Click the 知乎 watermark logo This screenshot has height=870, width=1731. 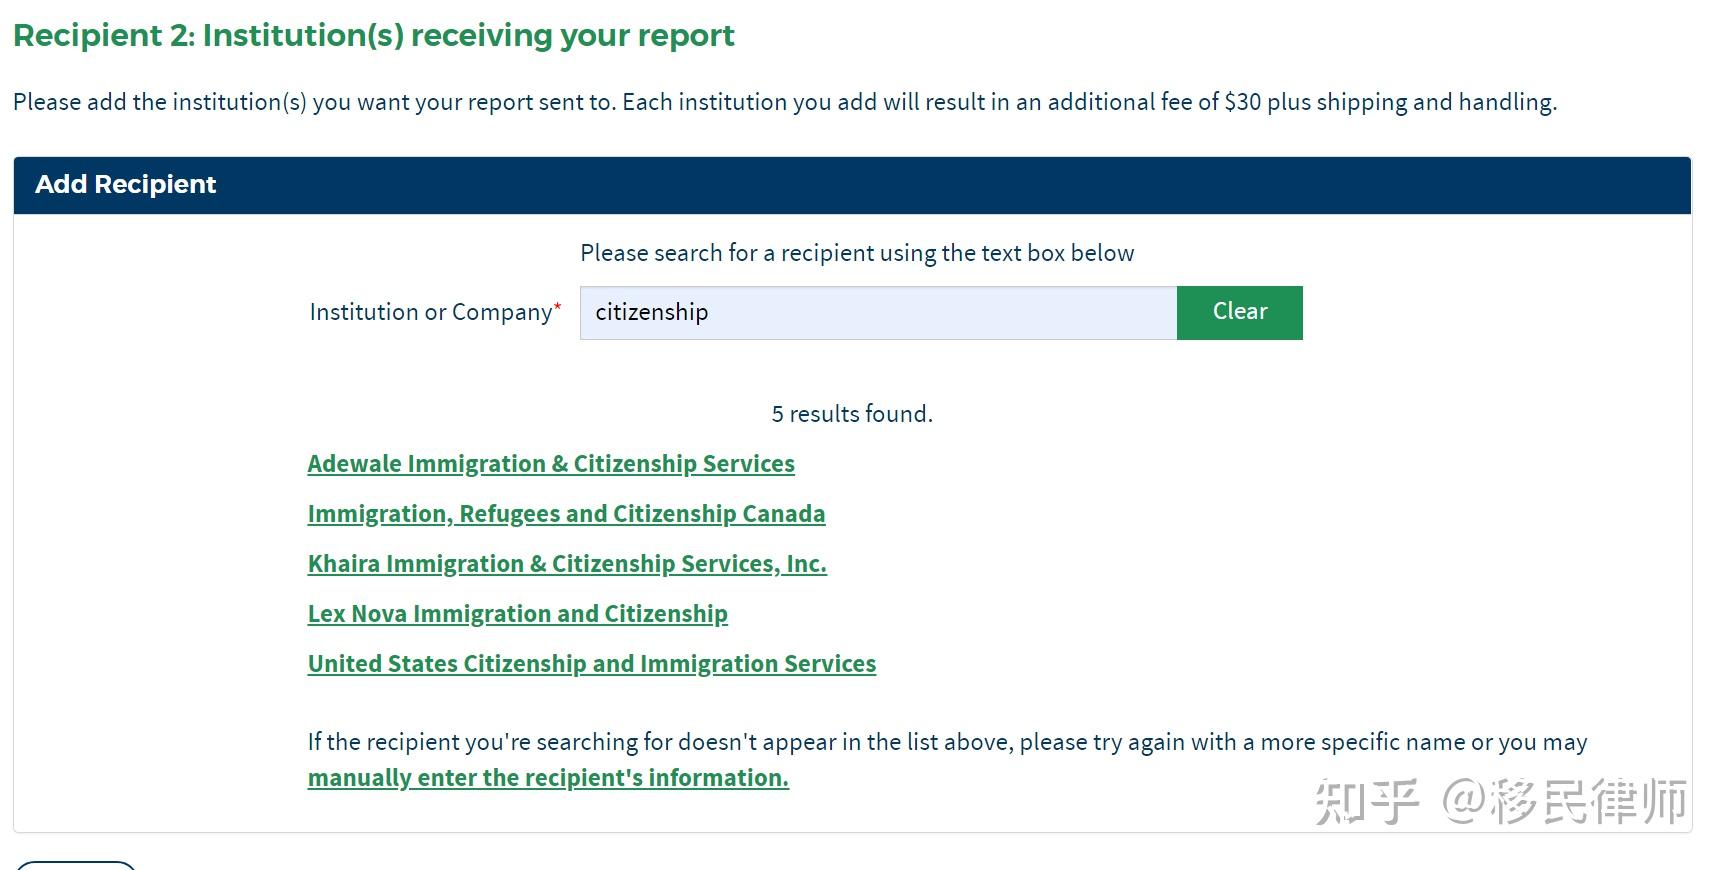1365,801
